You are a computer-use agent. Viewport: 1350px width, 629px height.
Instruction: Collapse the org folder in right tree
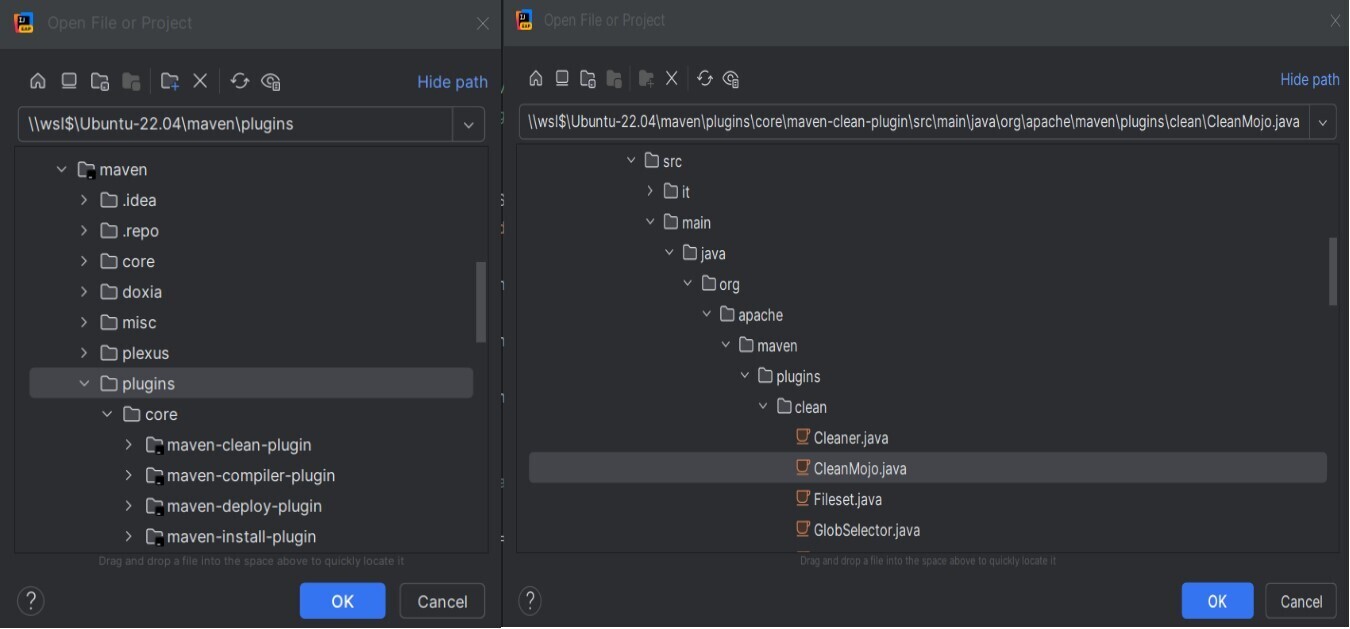click(688, 284)
